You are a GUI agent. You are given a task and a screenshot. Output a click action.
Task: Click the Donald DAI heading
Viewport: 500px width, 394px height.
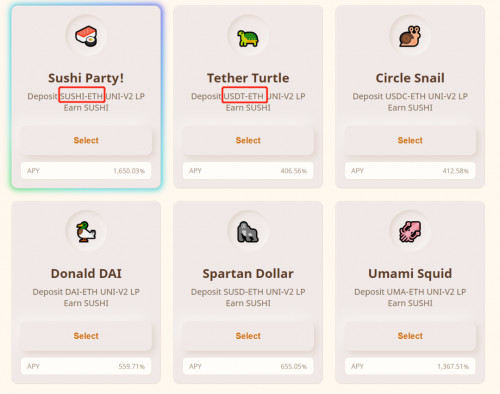click(86, 274)
